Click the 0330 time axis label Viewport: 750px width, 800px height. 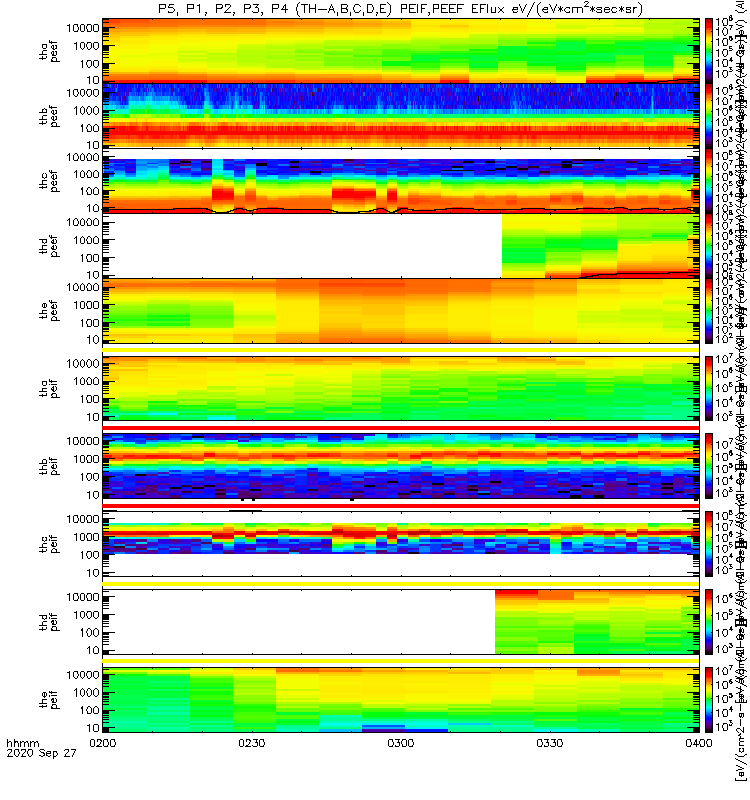click(x=549, y=743)
